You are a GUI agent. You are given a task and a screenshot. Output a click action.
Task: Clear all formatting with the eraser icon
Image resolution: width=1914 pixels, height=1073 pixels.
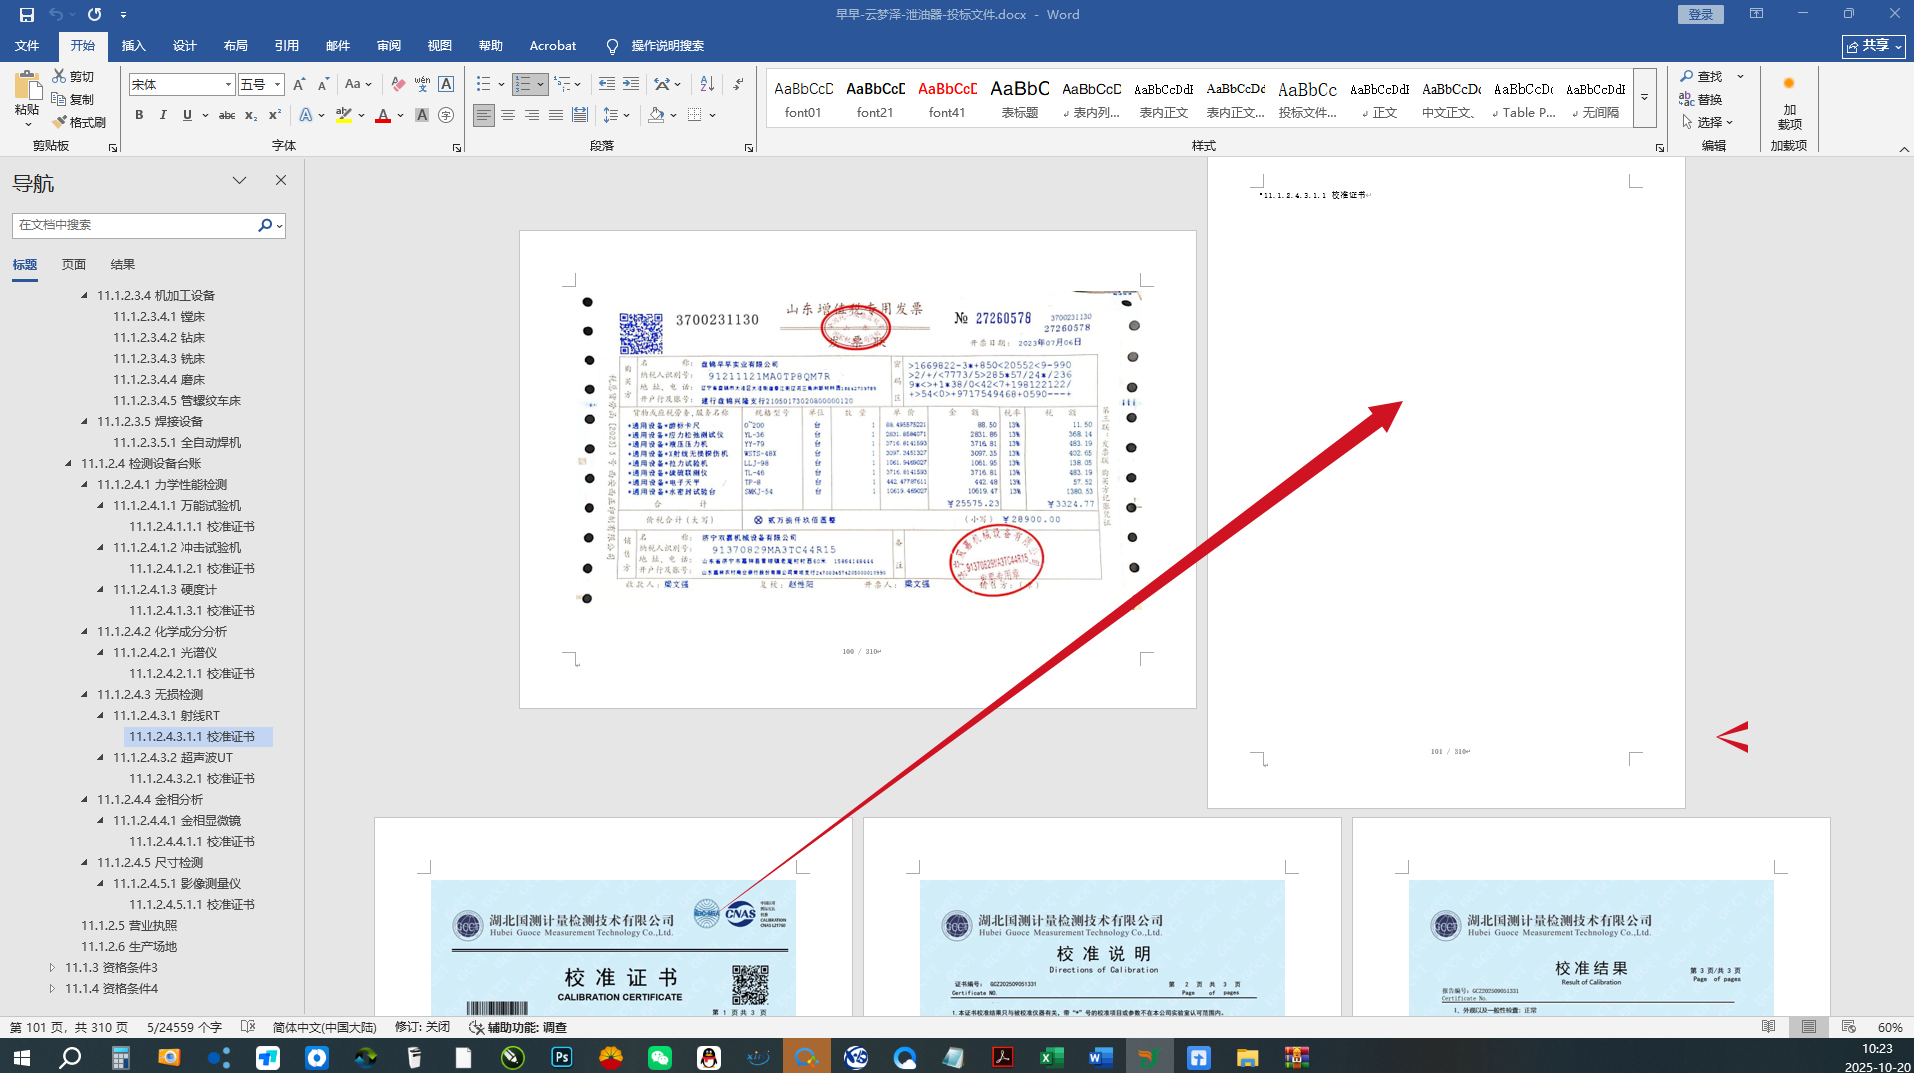pyautogui.click(x=398, y=85)
